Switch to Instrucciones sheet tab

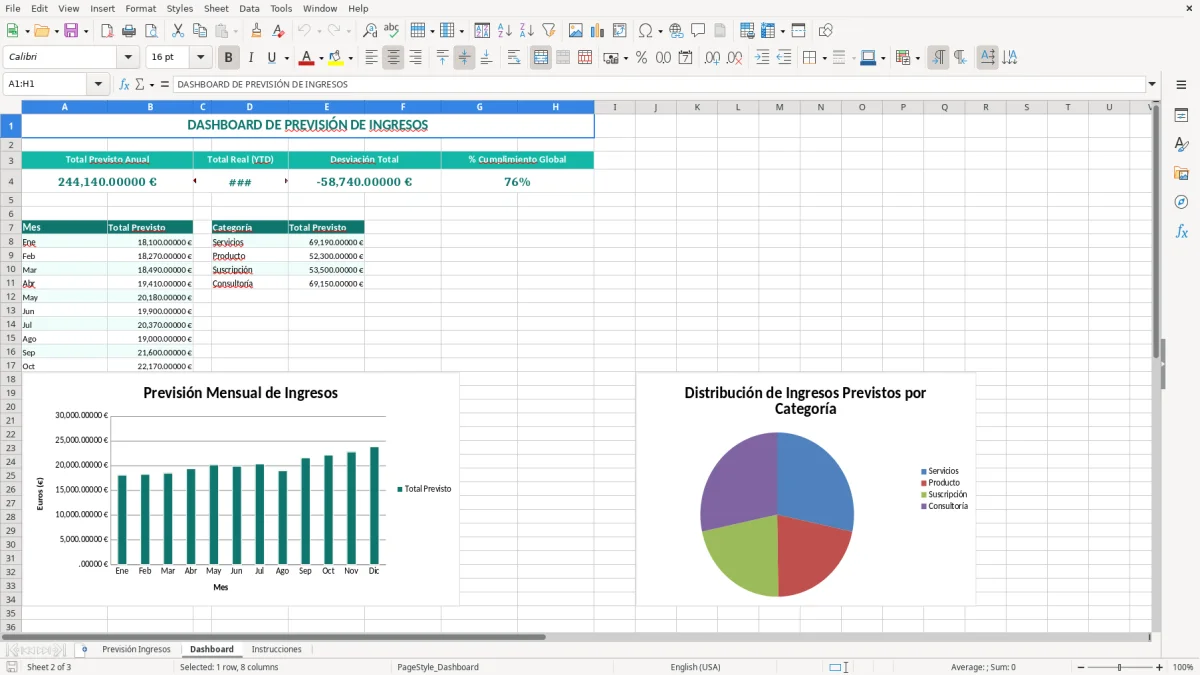(x=276, y=650)
